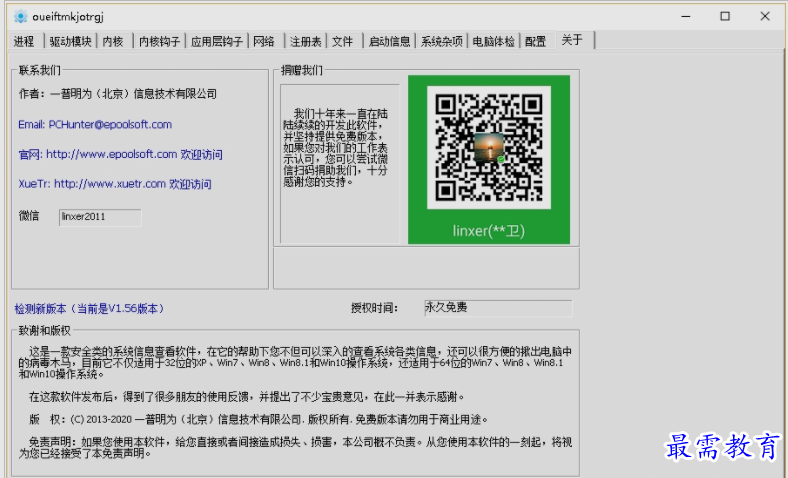Viewport: 788px width, 478px height.
Task: Click the linxer(**卫) label under QR code
Action: coord(488,231)
